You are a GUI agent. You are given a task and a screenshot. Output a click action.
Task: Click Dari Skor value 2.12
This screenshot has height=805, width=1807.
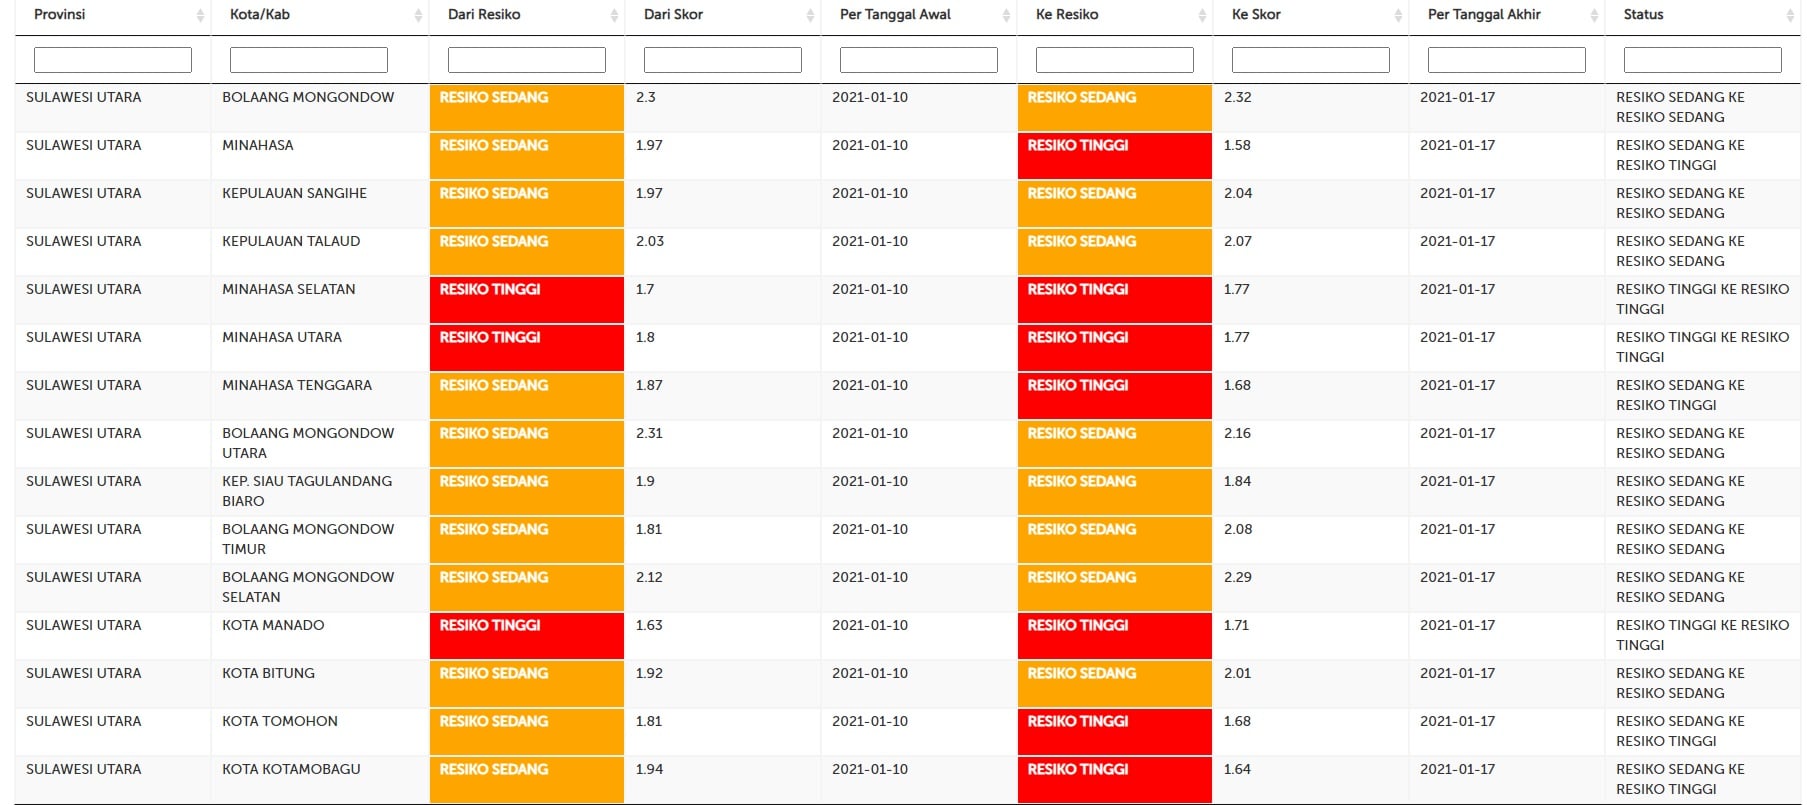point(649,578)
